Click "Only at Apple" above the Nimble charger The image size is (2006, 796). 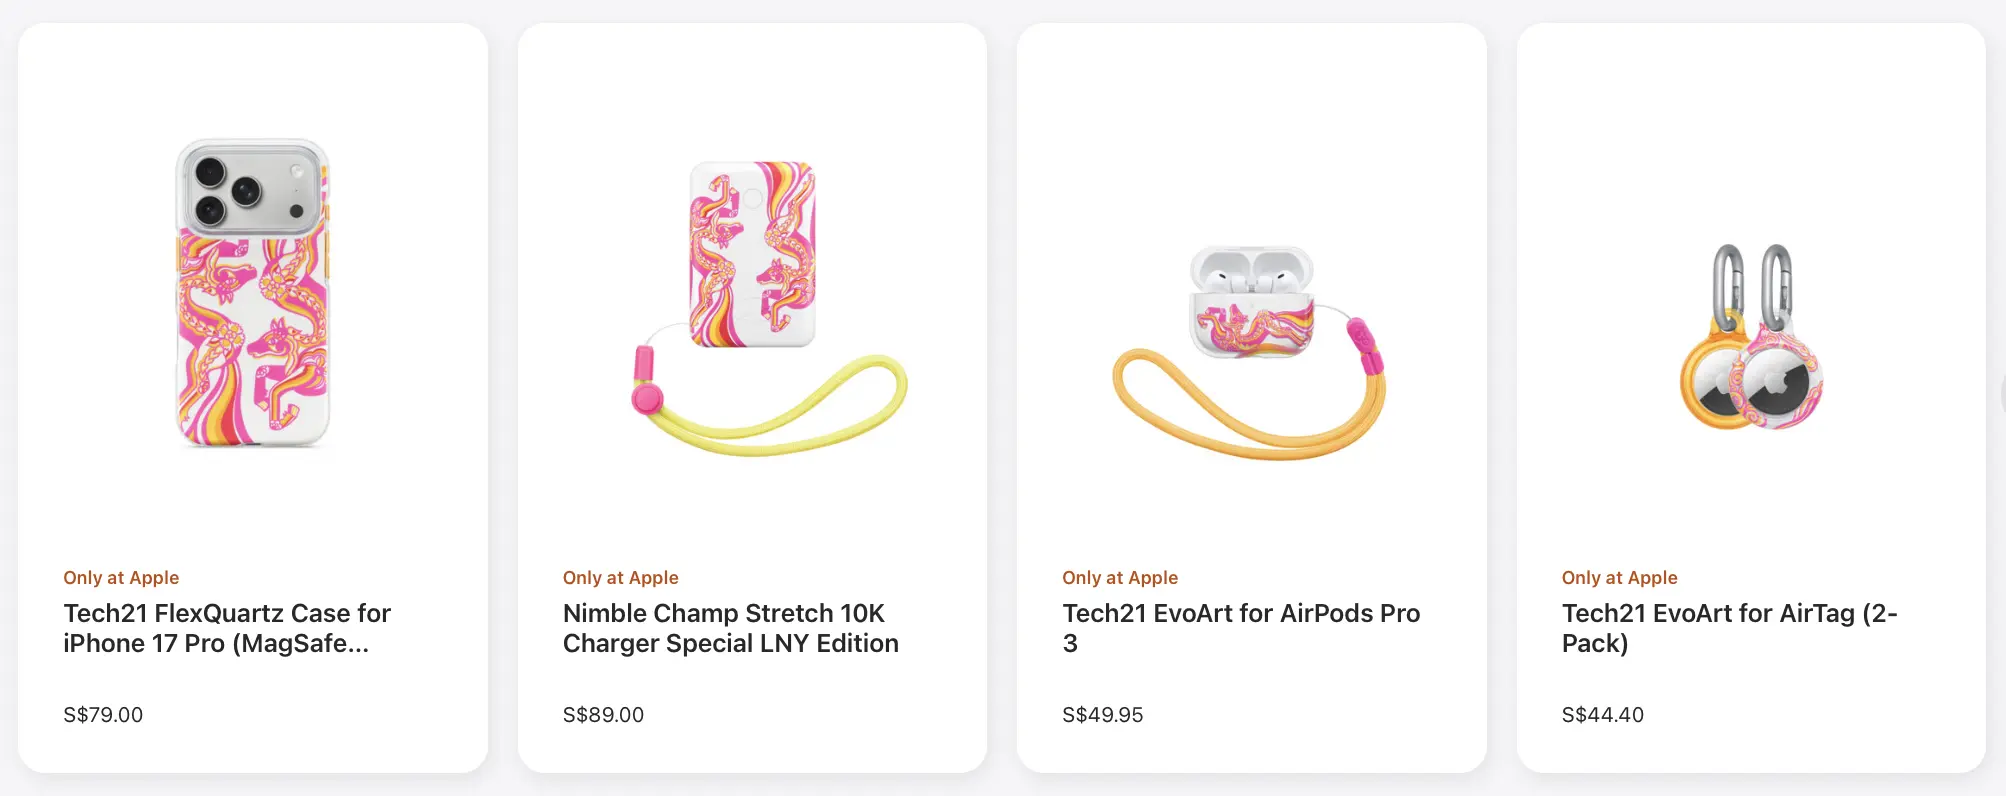click(620, 578)
